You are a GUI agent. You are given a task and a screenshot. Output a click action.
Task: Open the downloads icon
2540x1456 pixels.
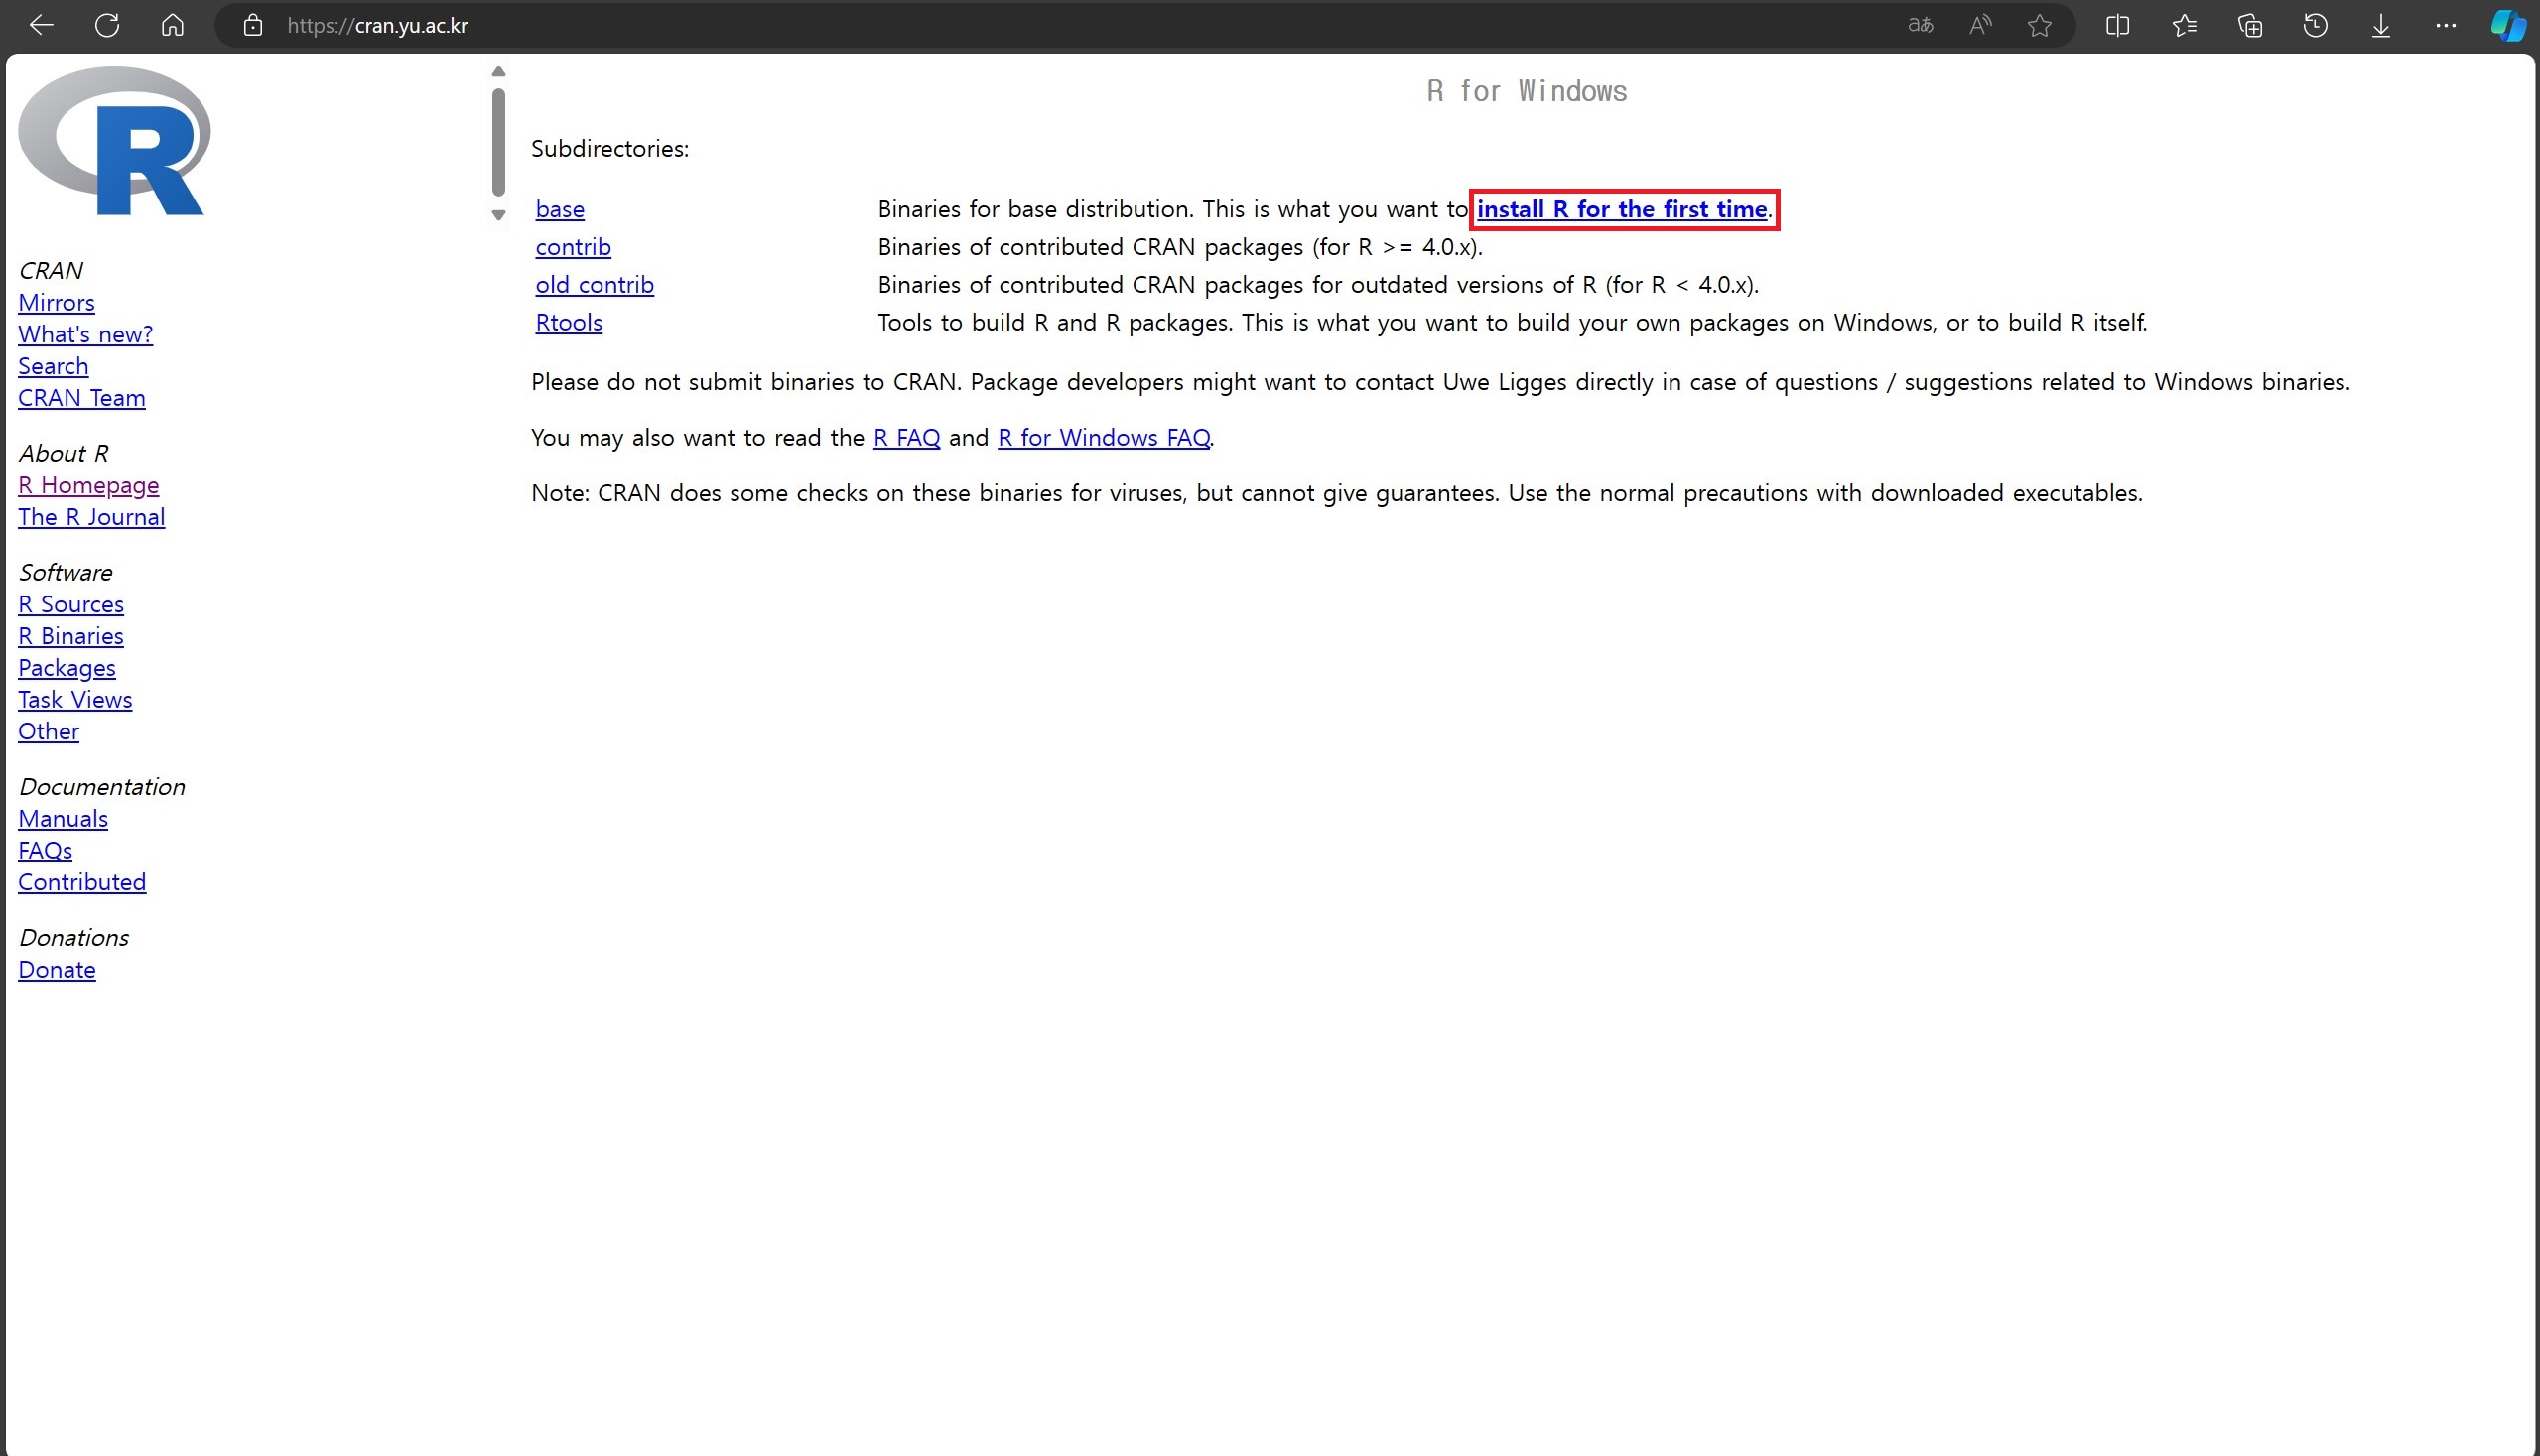click(2380, 25)
